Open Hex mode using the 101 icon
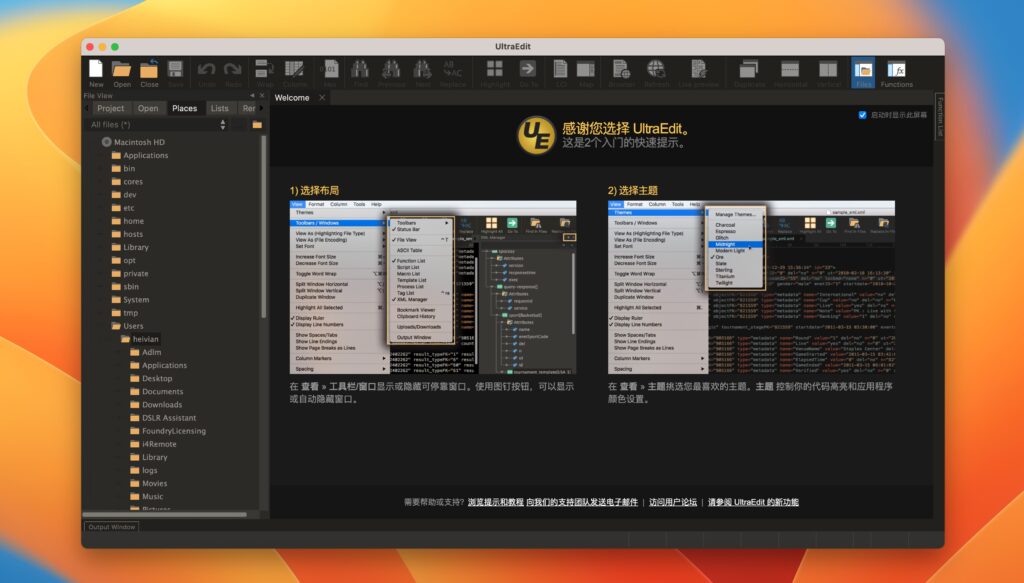This screenshot has width=1024, height=583. 331,70
